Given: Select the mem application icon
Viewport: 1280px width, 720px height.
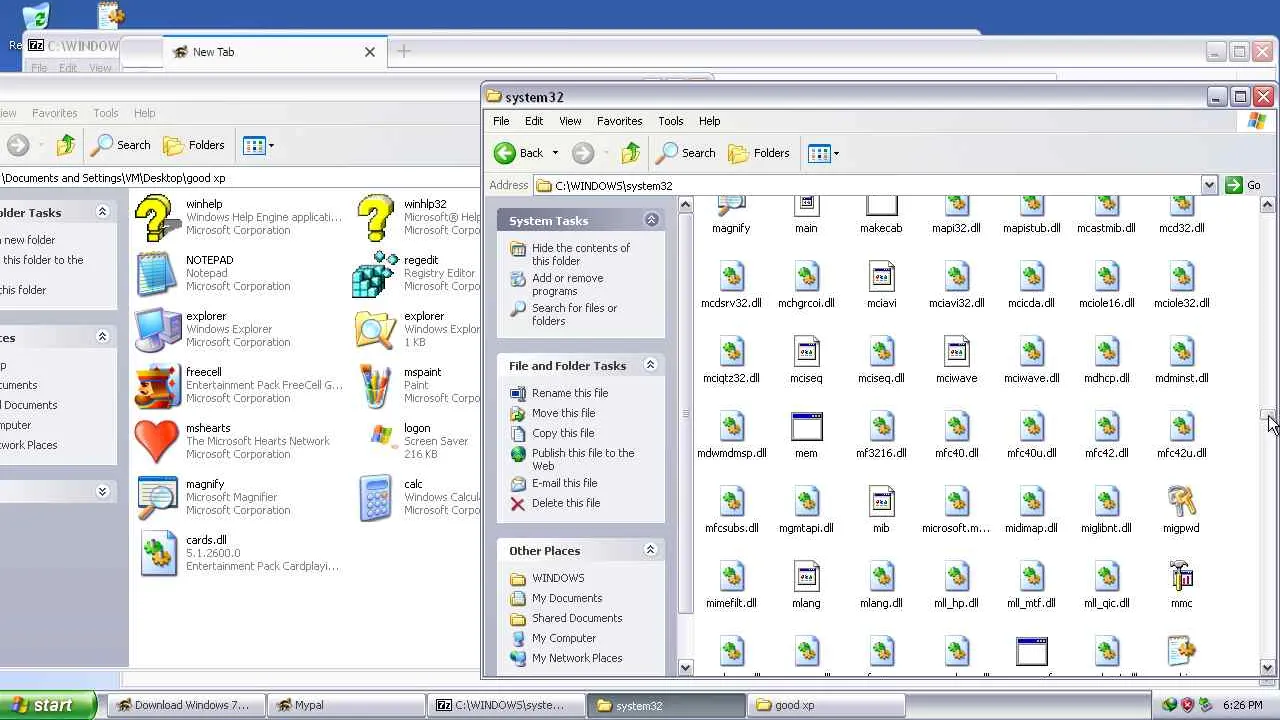Looking at the screenshot, I should [806, 426].
